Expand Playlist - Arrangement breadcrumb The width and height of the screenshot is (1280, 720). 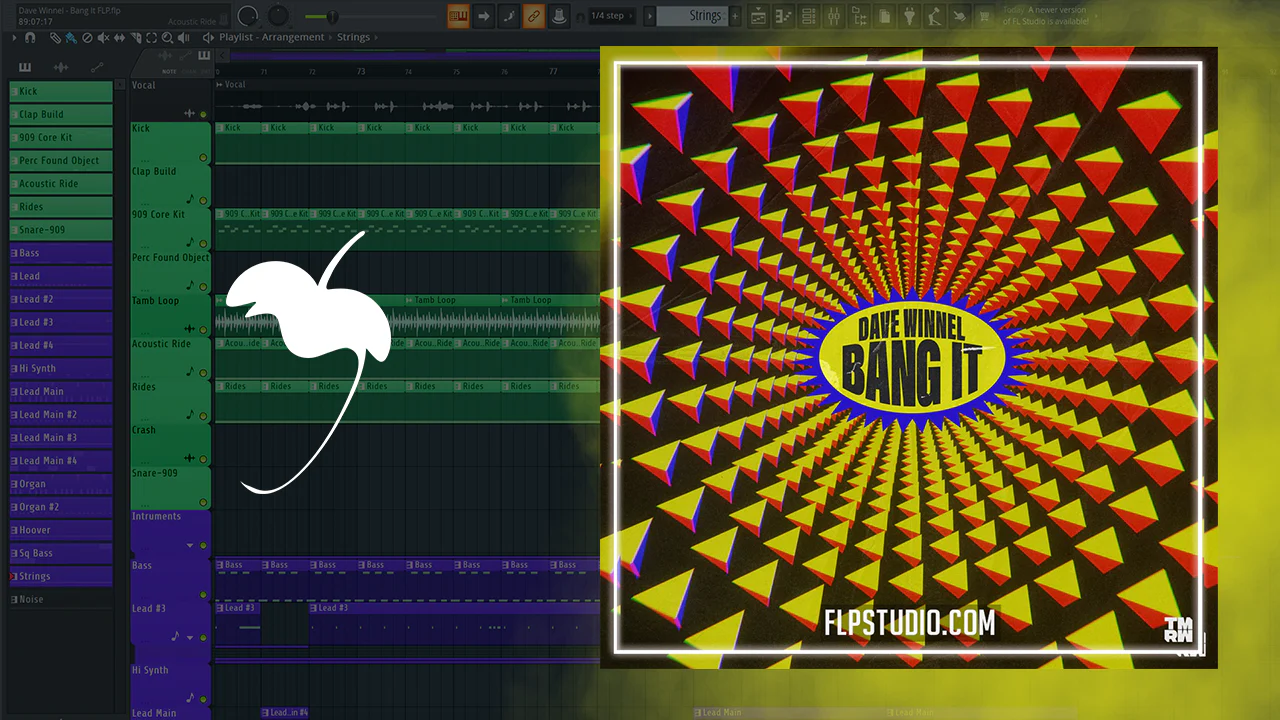click(272, 38)
